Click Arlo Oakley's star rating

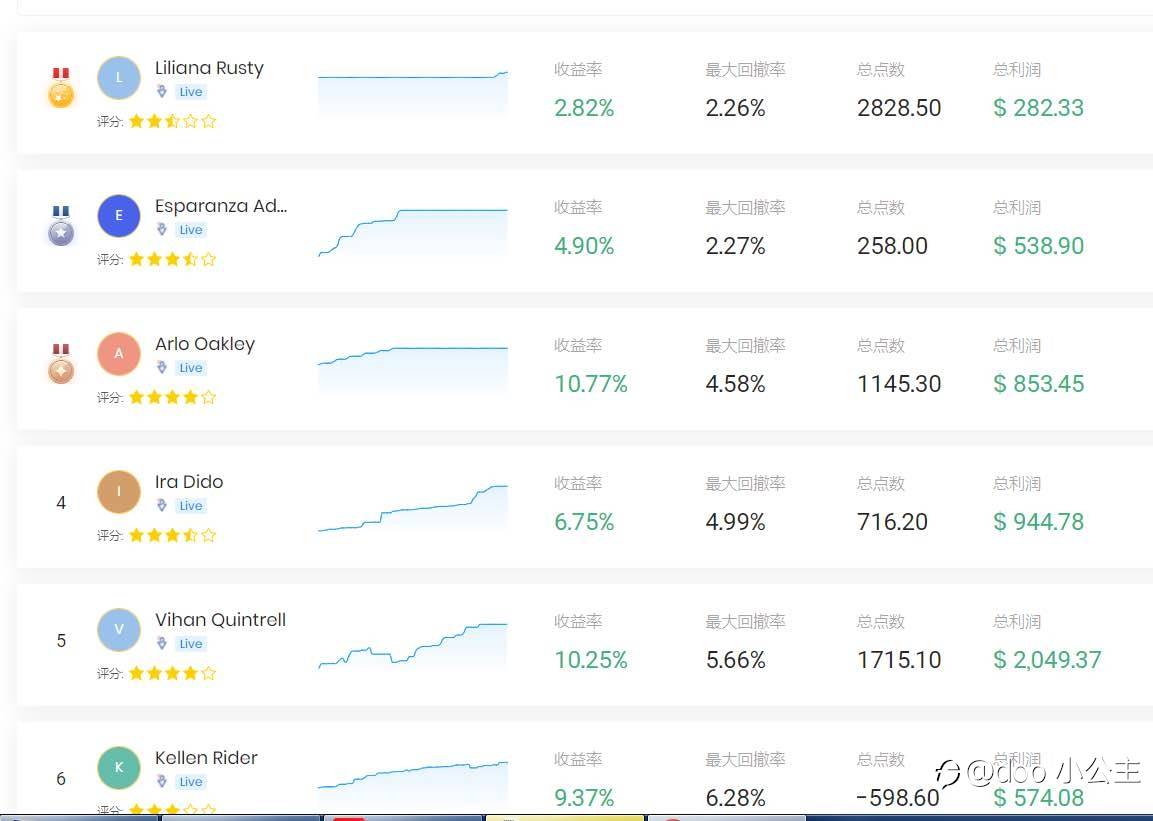172,398
